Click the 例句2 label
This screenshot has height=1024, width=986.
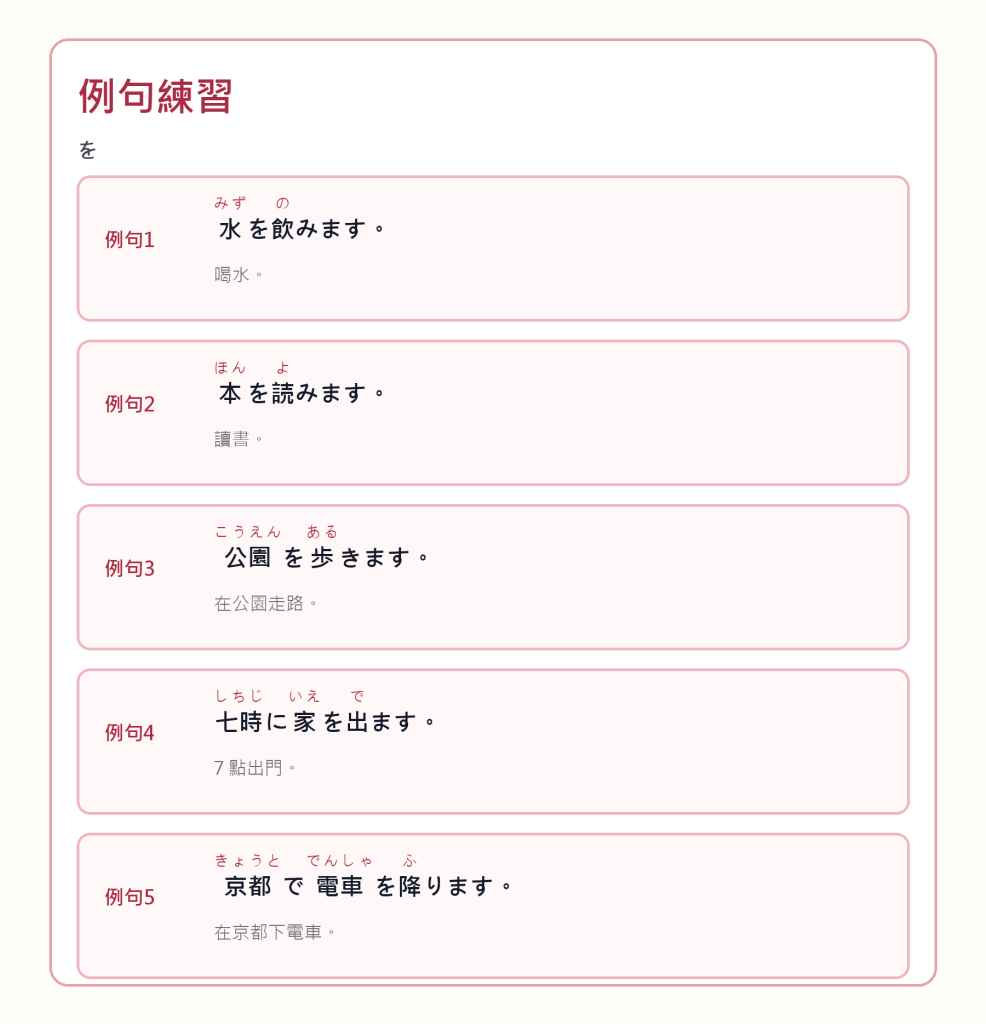tap(130, 404)
